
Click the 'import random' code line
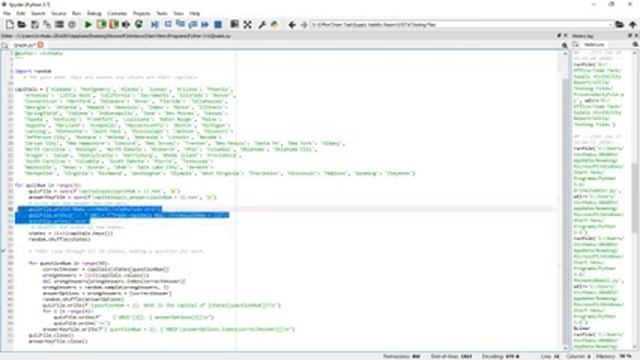coord(33,71)
